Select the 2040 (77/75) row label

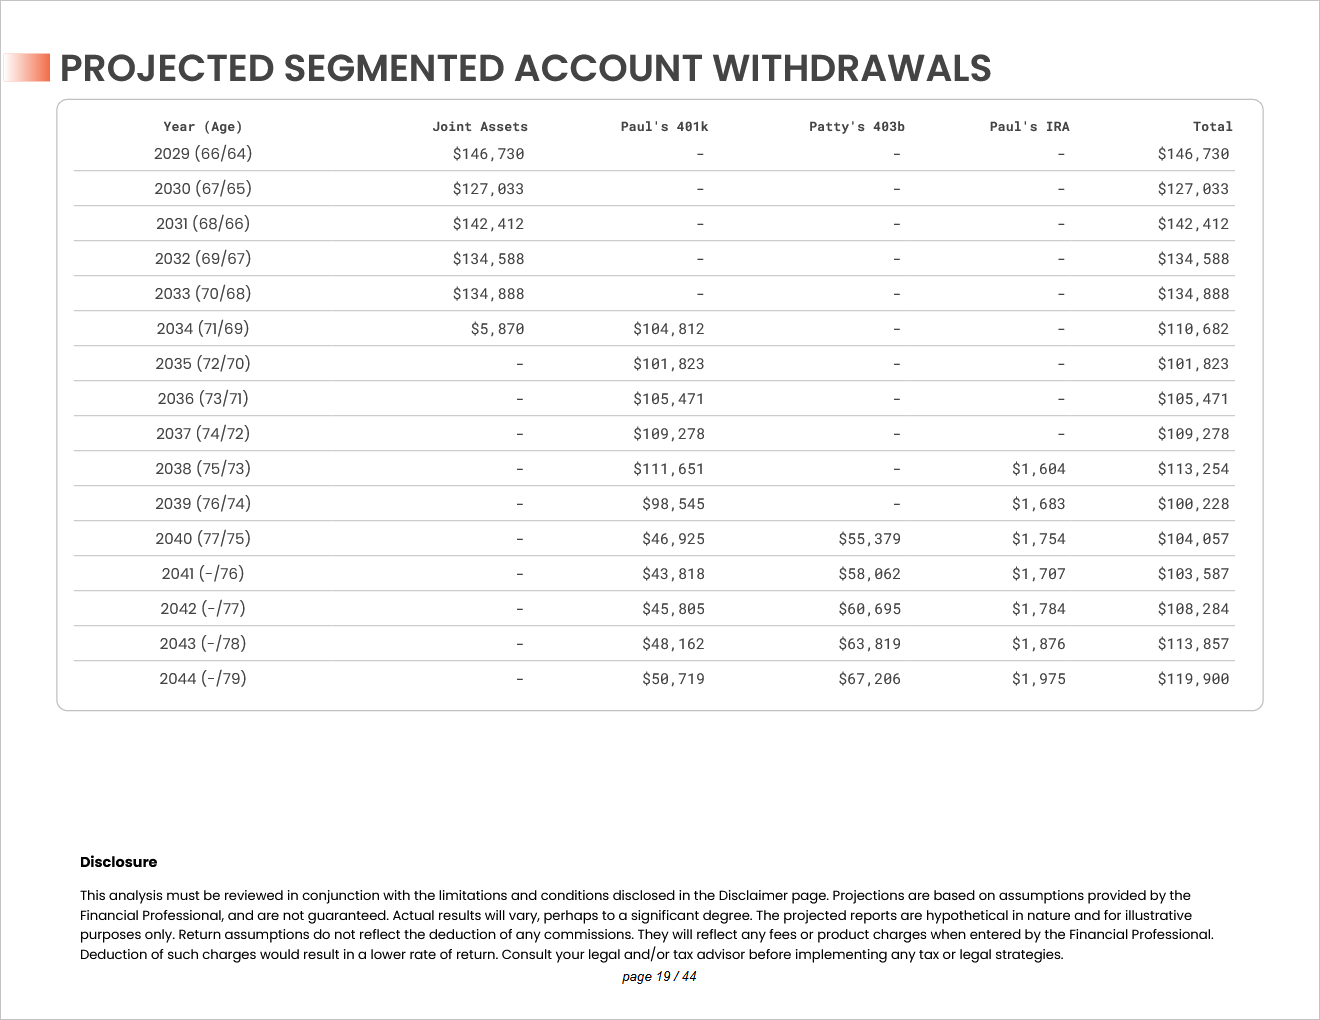coord(203,539)
